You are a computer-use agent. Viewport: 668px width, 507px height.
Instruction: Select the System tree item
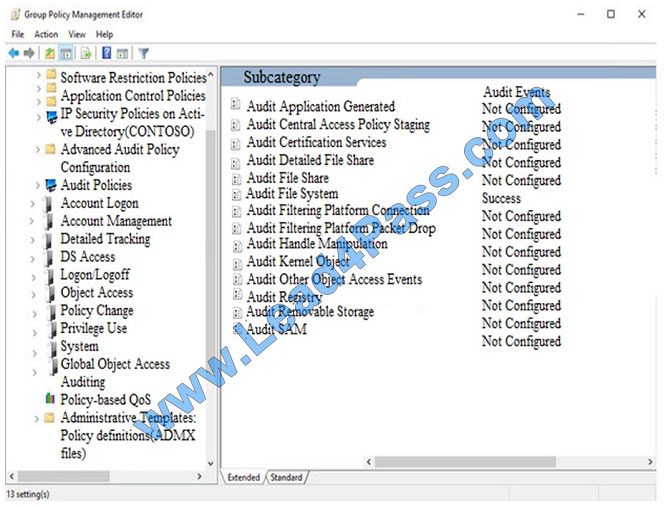click(x=79, y=346)
